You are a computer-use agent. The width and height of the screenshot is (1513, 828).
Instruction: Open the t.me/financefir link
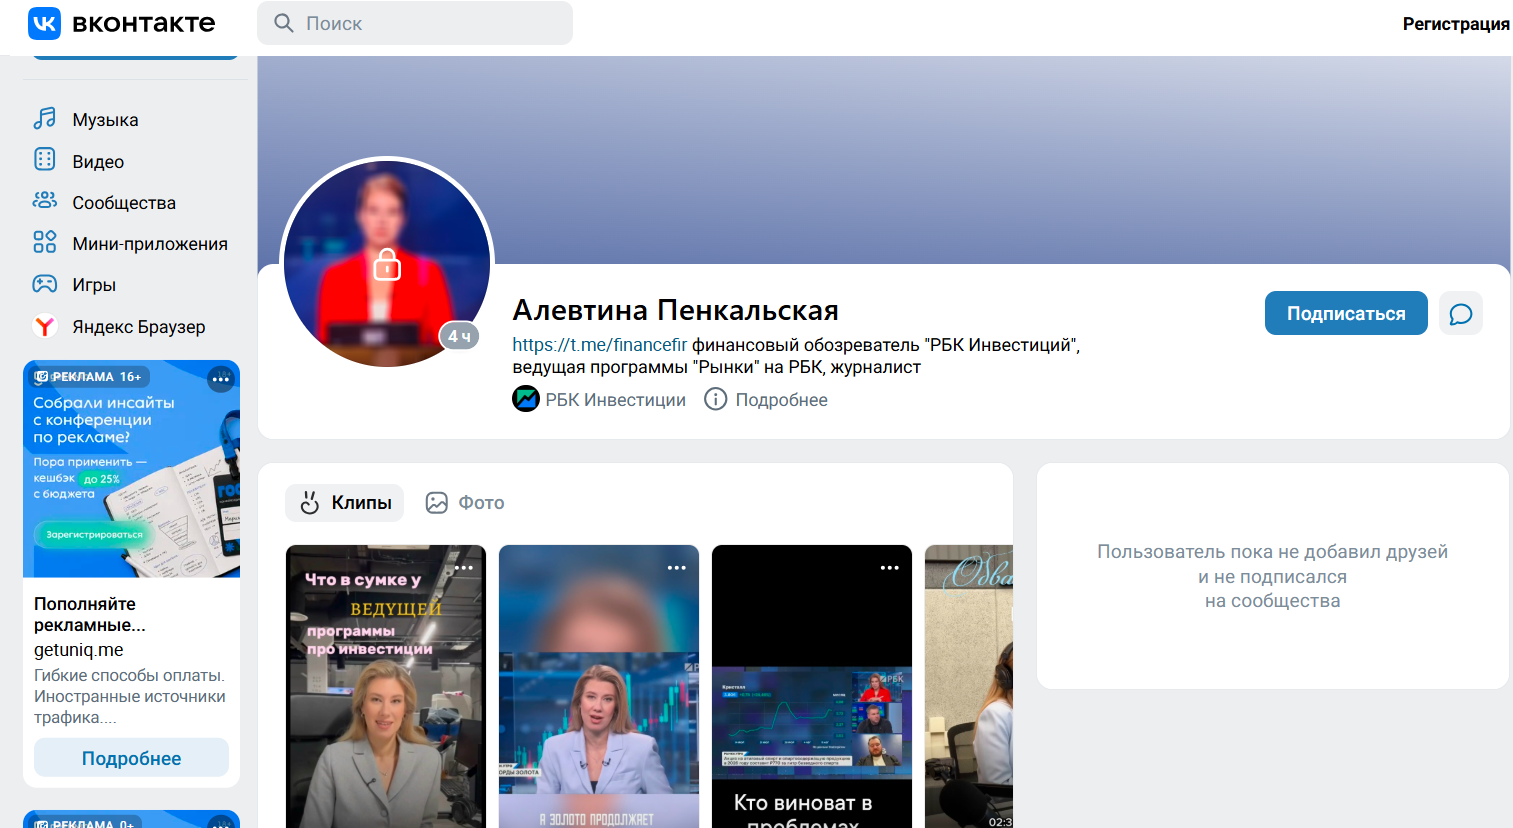coord(600,344)
